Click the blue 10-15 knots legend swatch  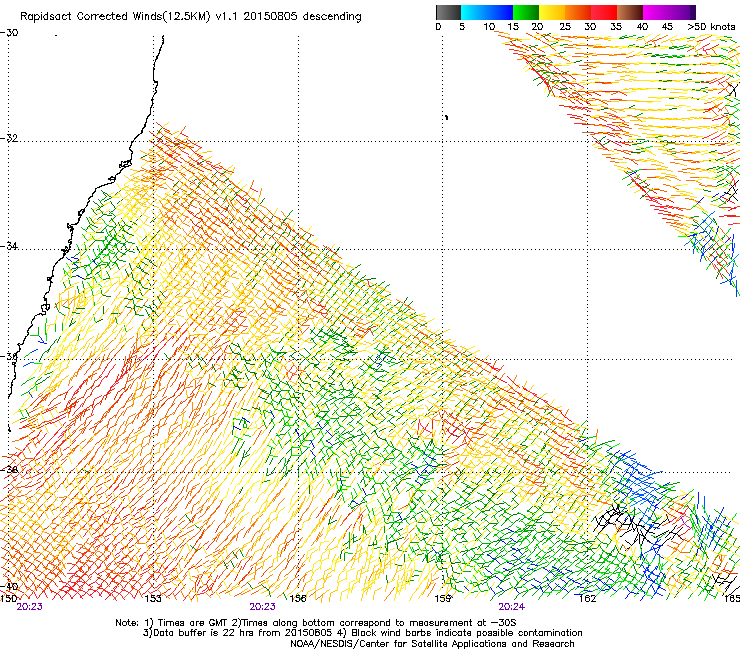[x=500, y=12]
